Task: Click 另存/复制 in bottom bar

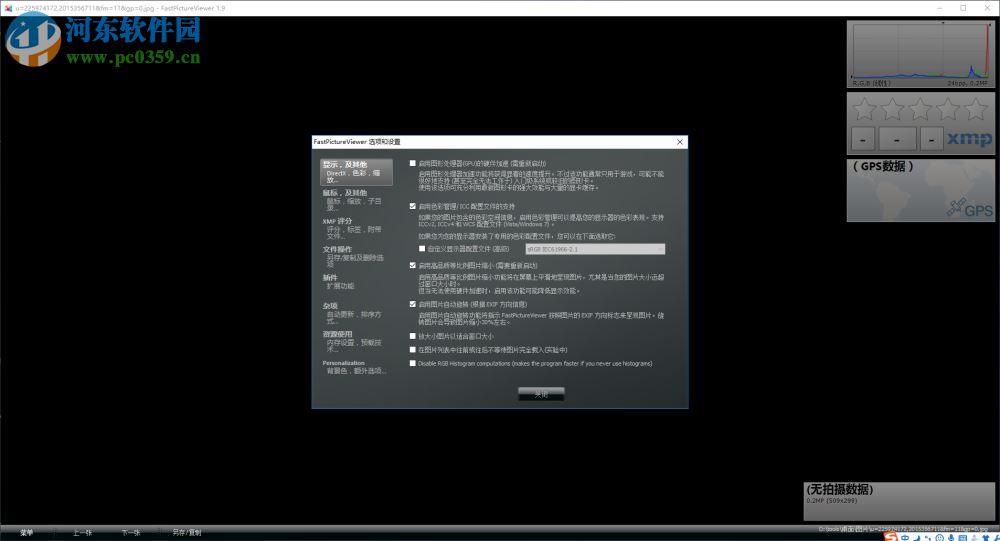Action: click(x=186, y=532)
